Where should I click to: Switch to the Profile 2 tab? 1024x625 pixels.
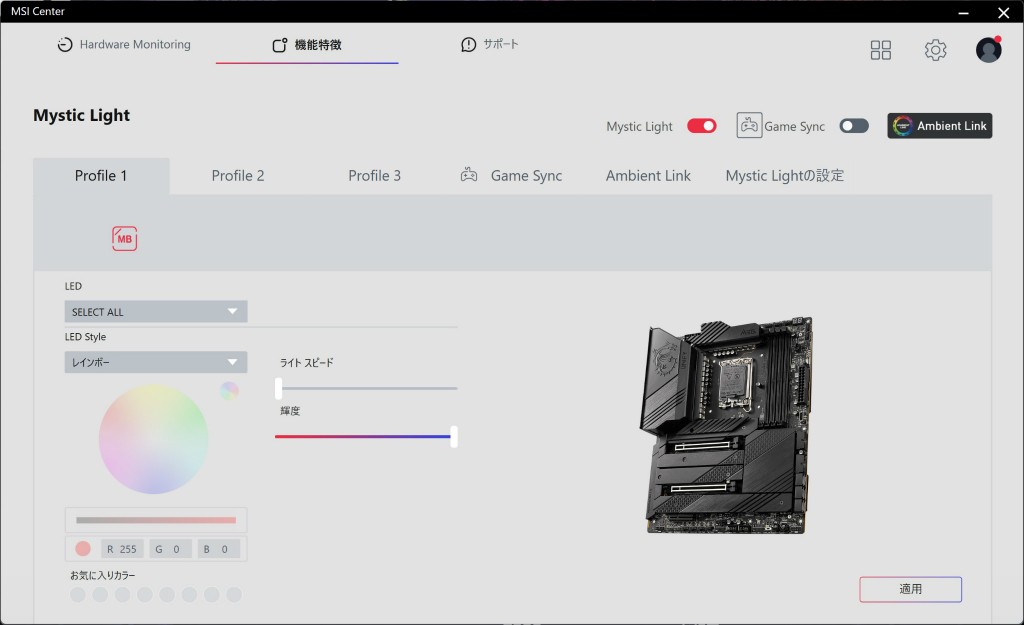click(238, 176)
